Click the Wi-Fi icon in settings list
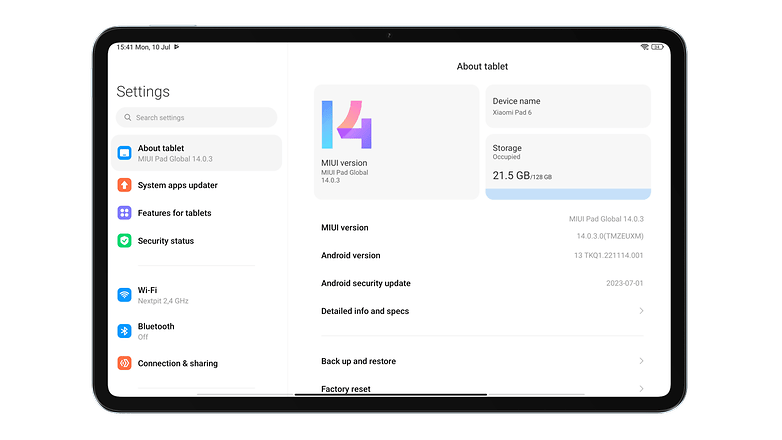Viewport: 782px width, 440px height. [x=124, y=295]
